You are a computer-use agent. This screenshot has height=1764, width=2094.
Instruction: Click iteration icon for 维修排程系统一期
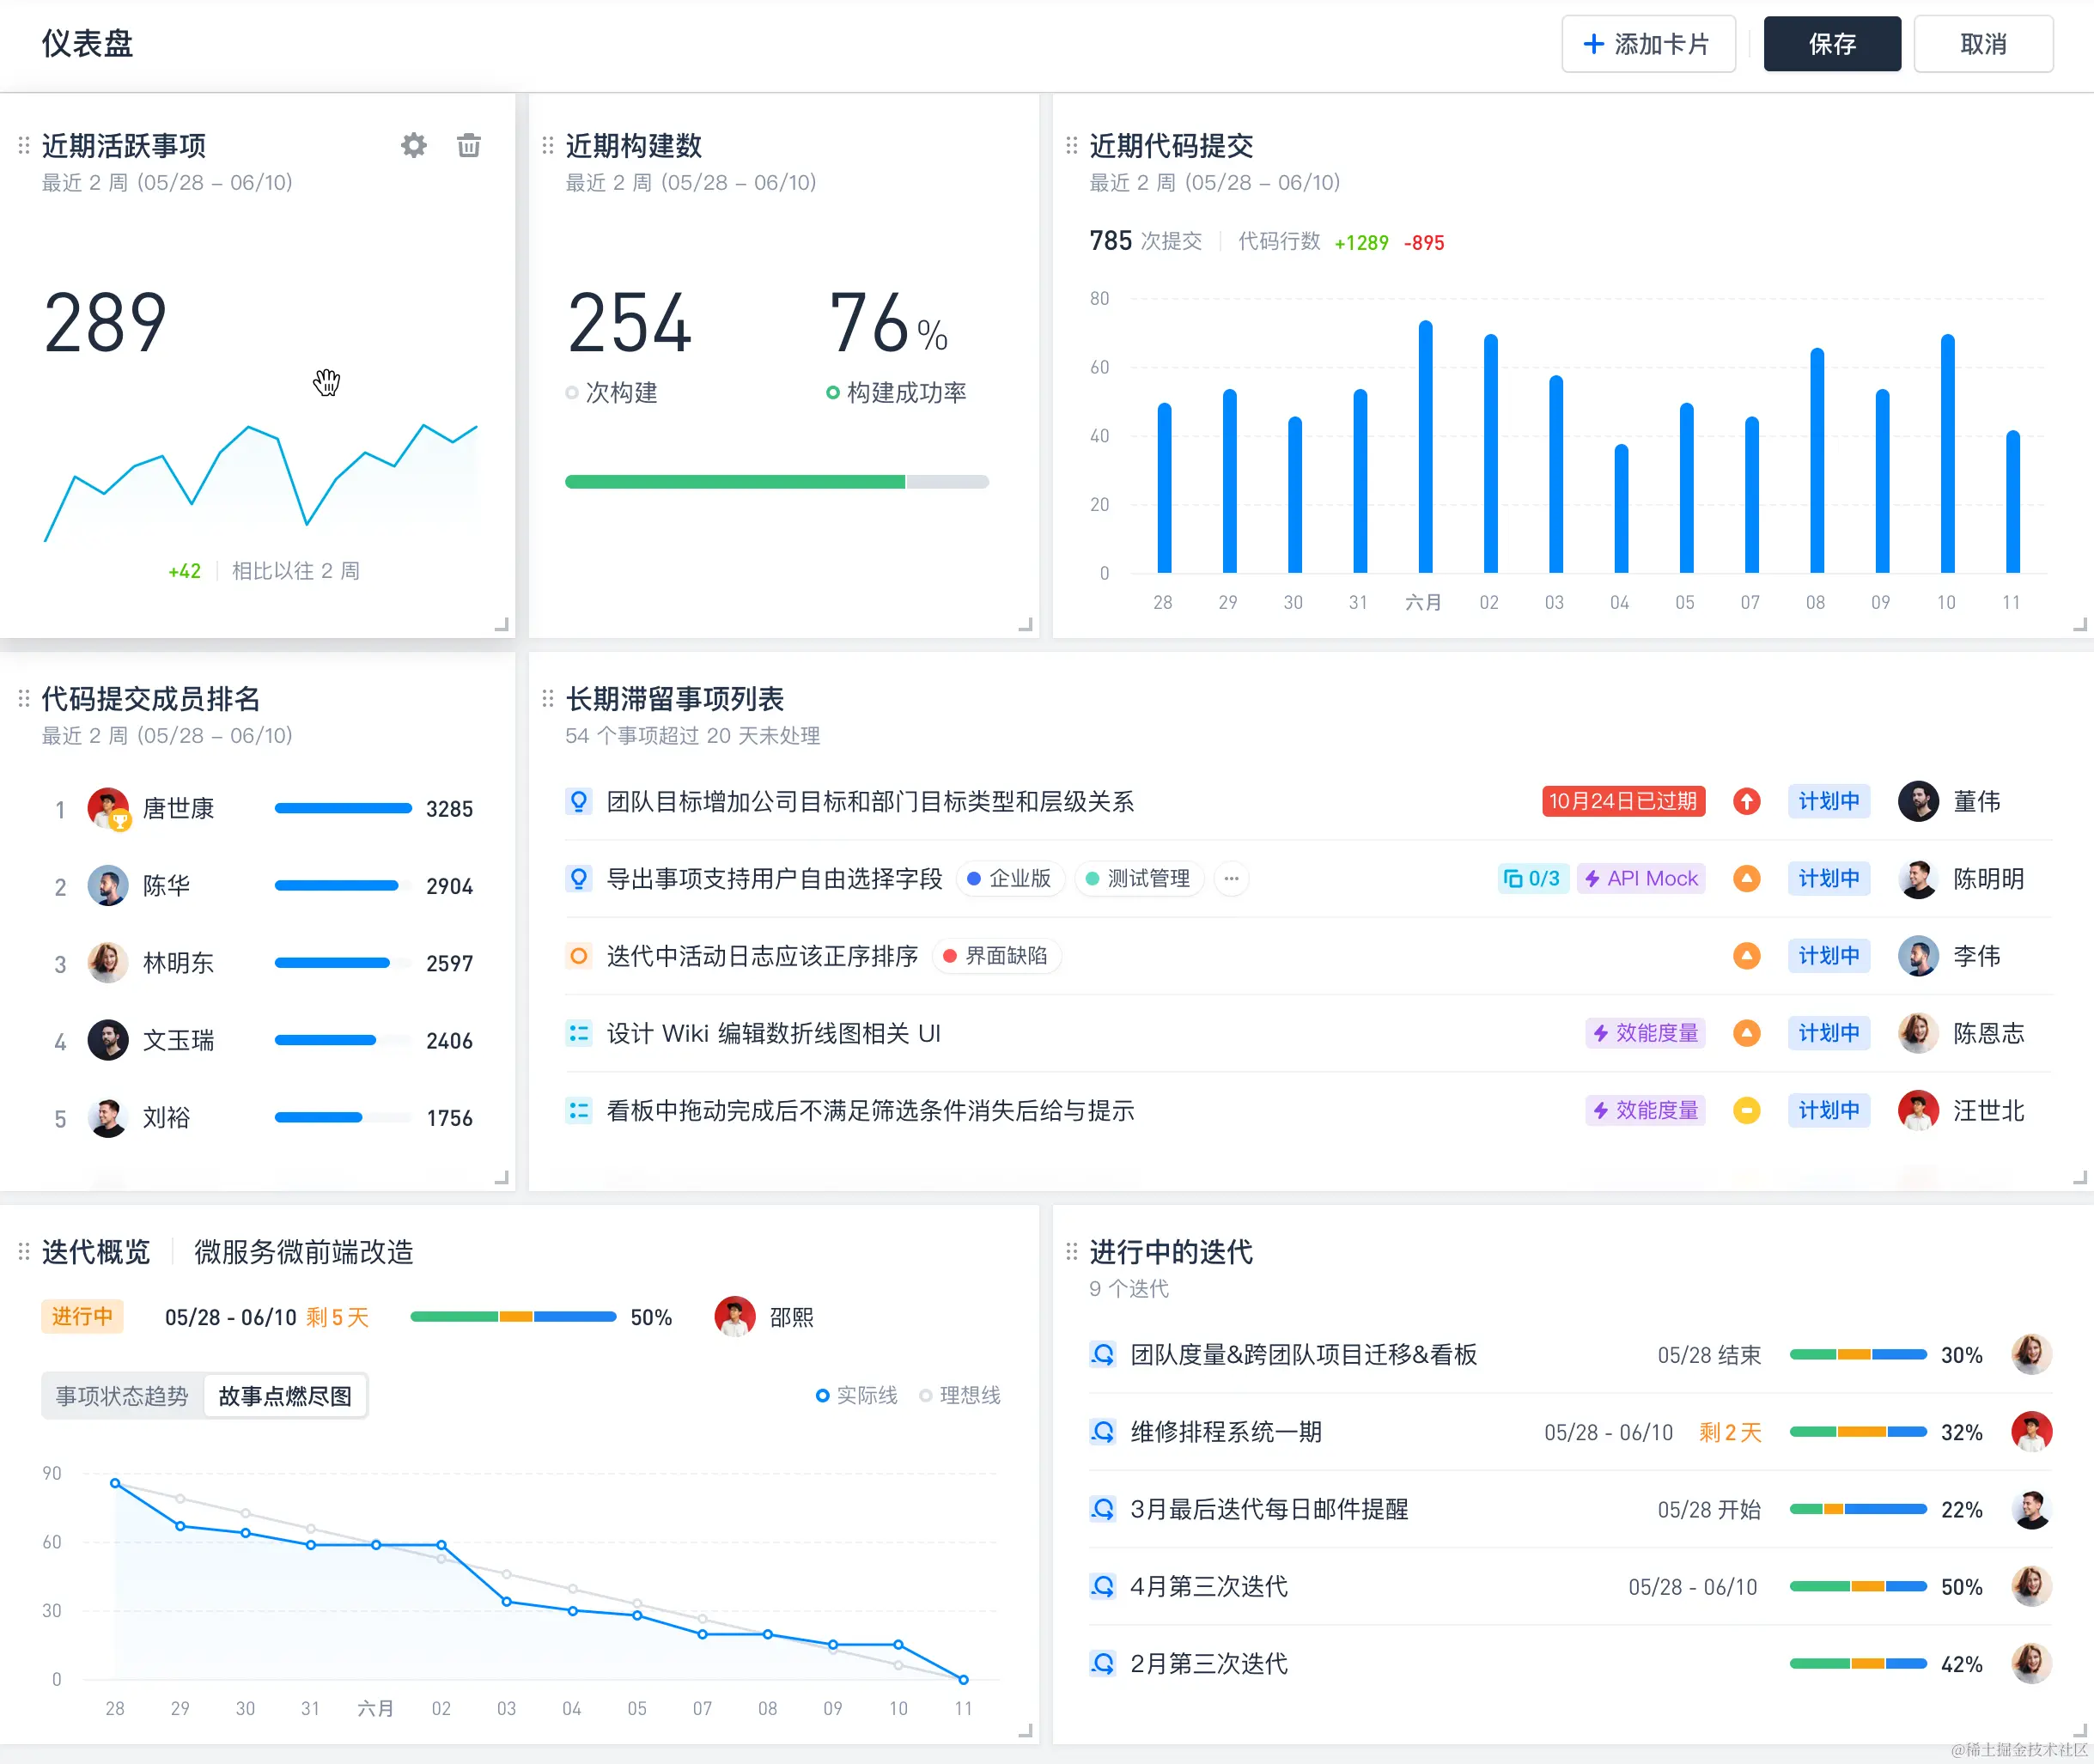[x=1102, y=1432]
